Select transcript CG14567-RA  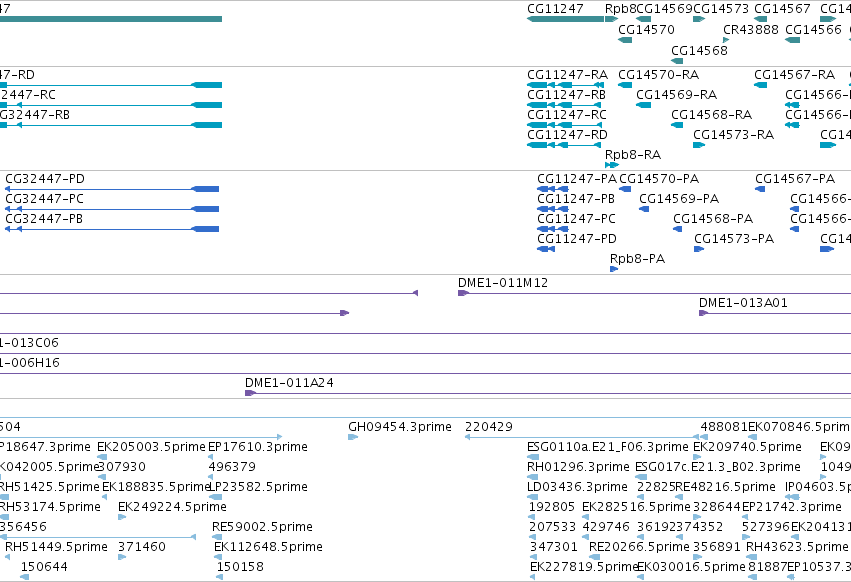click(795, 74)
